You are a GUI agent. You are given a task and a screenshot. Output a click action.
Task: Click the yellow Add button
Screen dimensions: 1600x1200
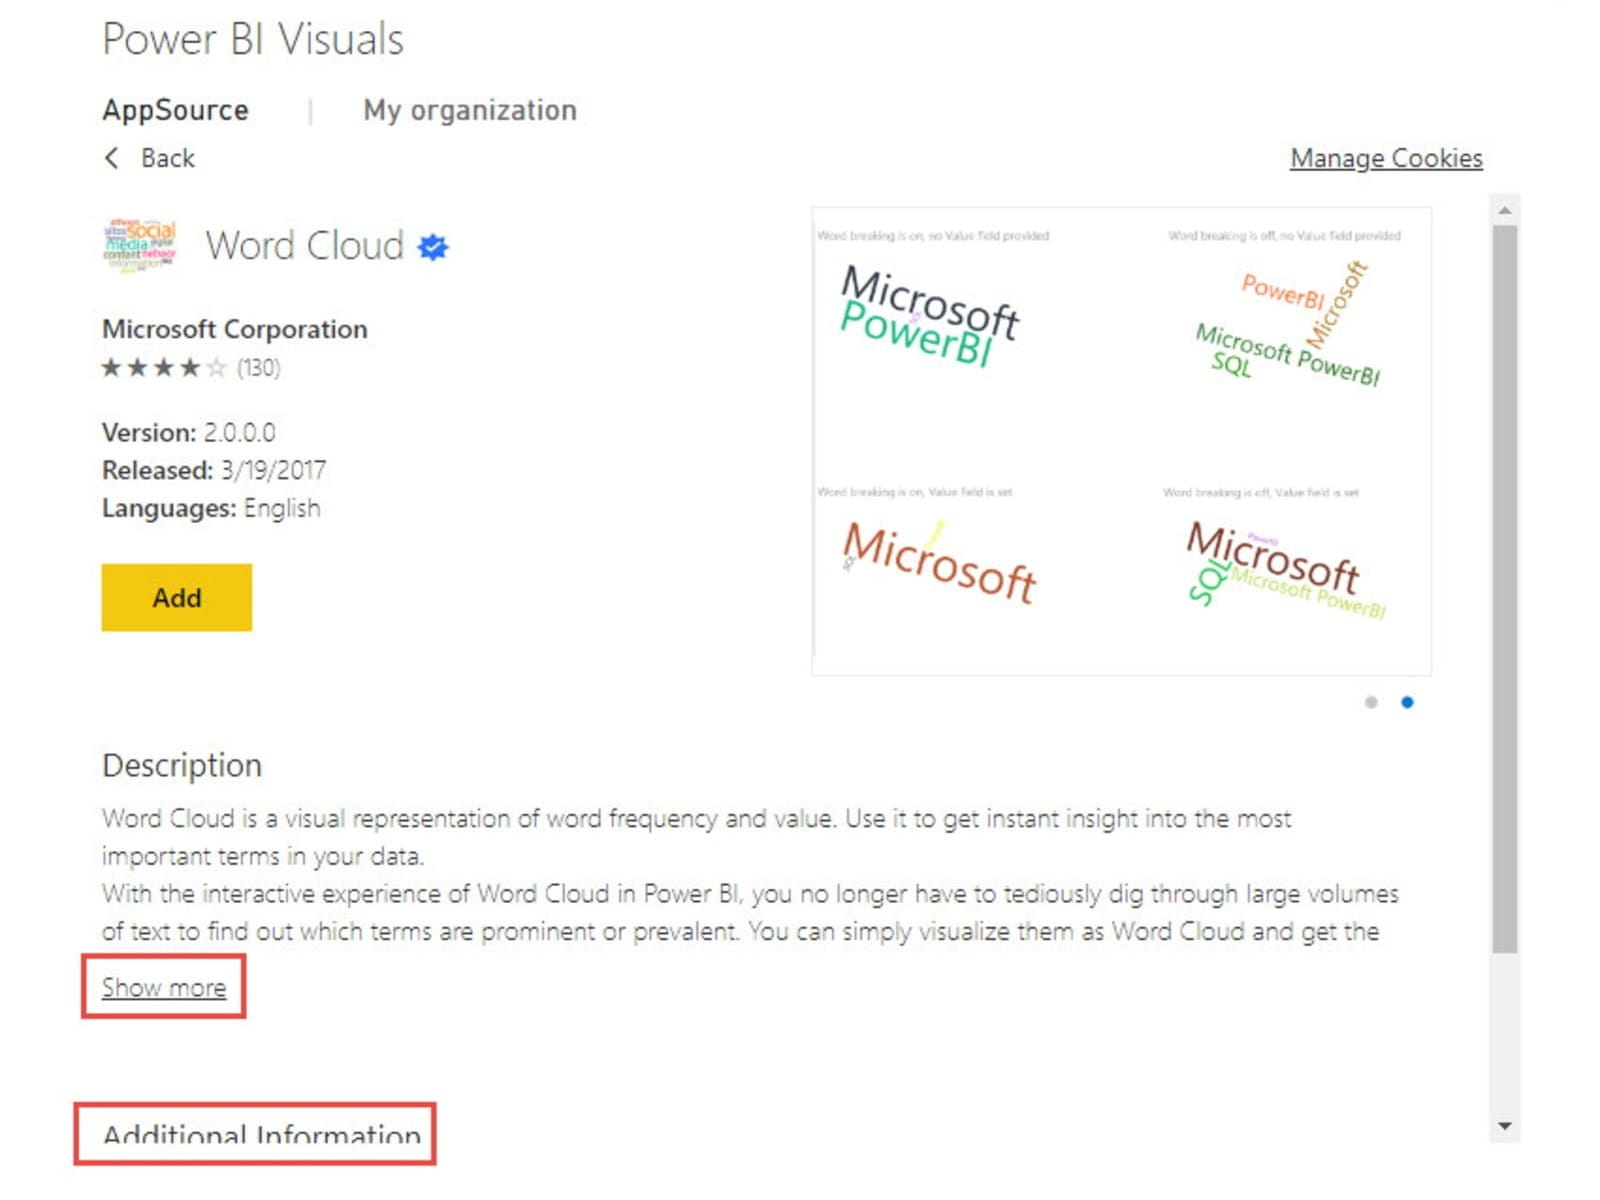click(x=176, y=597)
